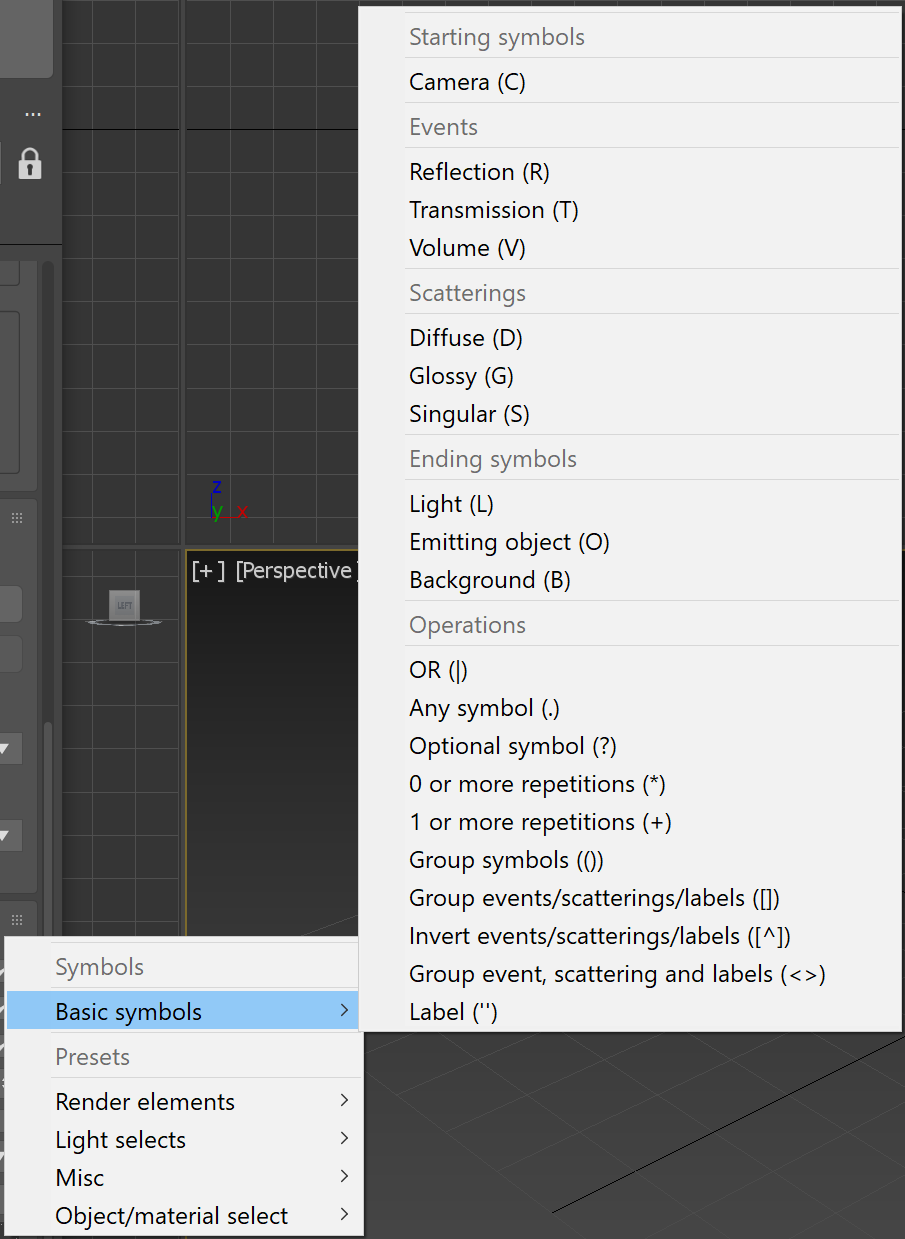Click the ellipsis overflow icon
The image size is (905, 1239).
31,113
